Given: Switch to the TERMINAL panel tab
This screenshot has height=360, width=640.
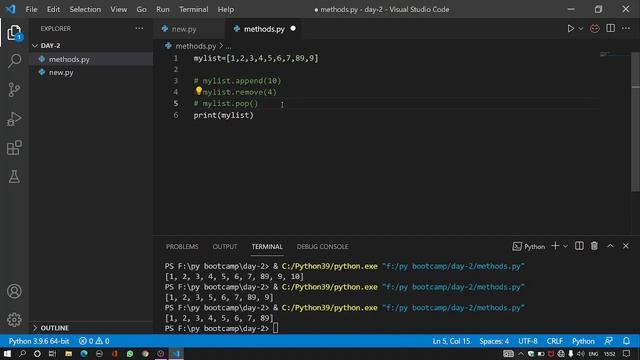Looking at the screenshot, I should point(267,247).
